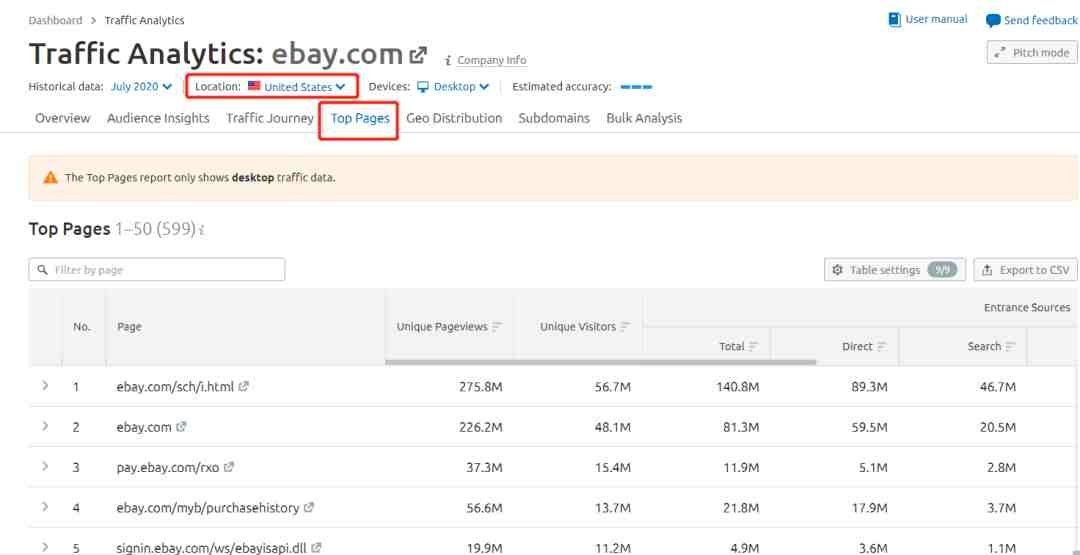The image size is (1080, 555).
Task: Open Historical data July 2020 dropdown
Action: coord(141,87)
